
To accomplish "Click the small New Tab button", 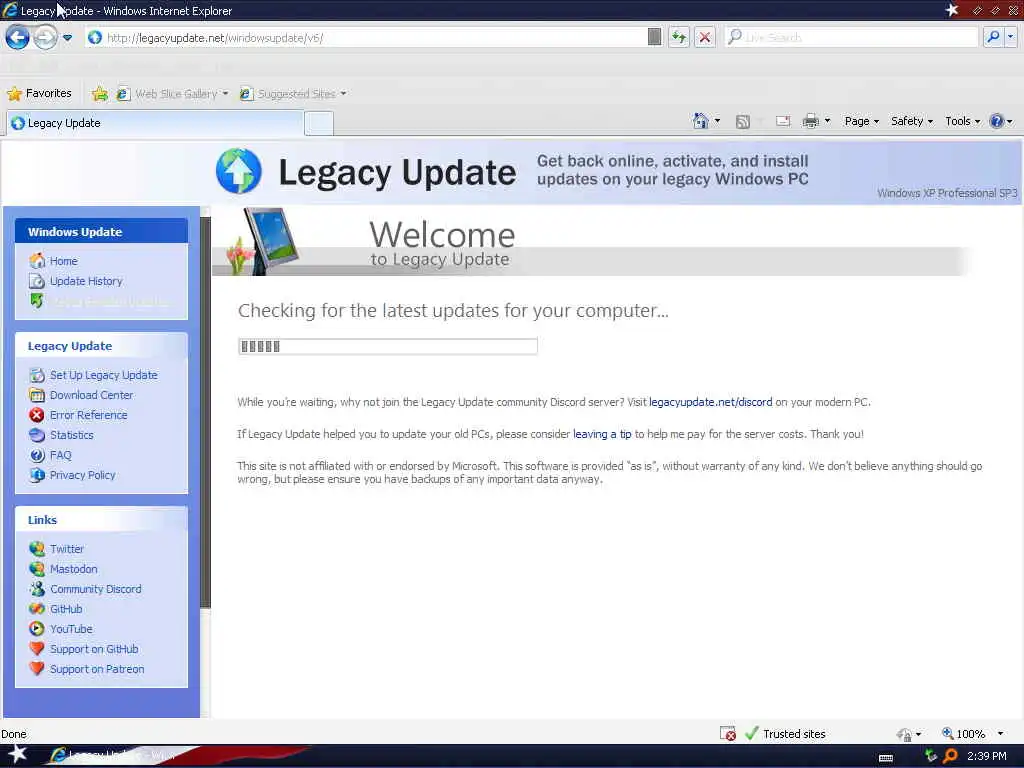I will [319, 123].
